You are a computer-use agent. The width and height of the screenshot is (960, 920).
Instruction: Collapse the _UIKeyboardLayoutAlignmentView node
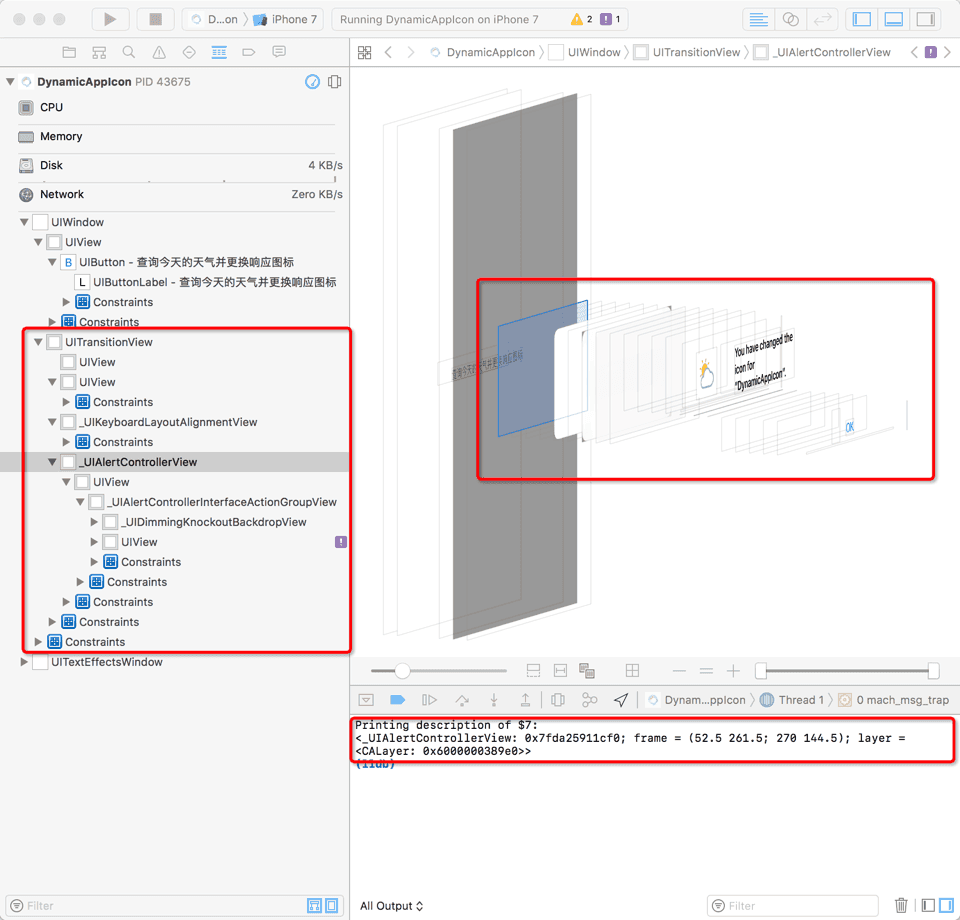(52, 422)
